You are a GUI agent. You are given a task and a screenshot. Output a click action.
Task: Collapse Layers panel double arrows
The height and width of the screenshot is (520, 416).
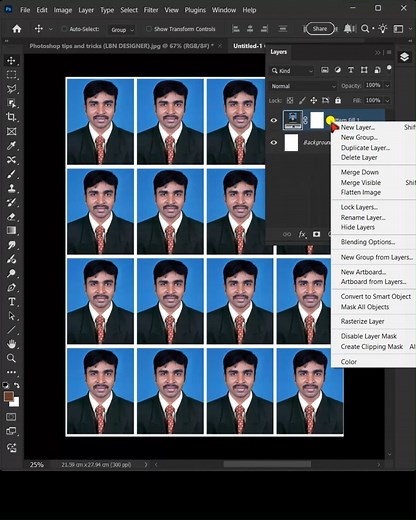click(378, 52)
